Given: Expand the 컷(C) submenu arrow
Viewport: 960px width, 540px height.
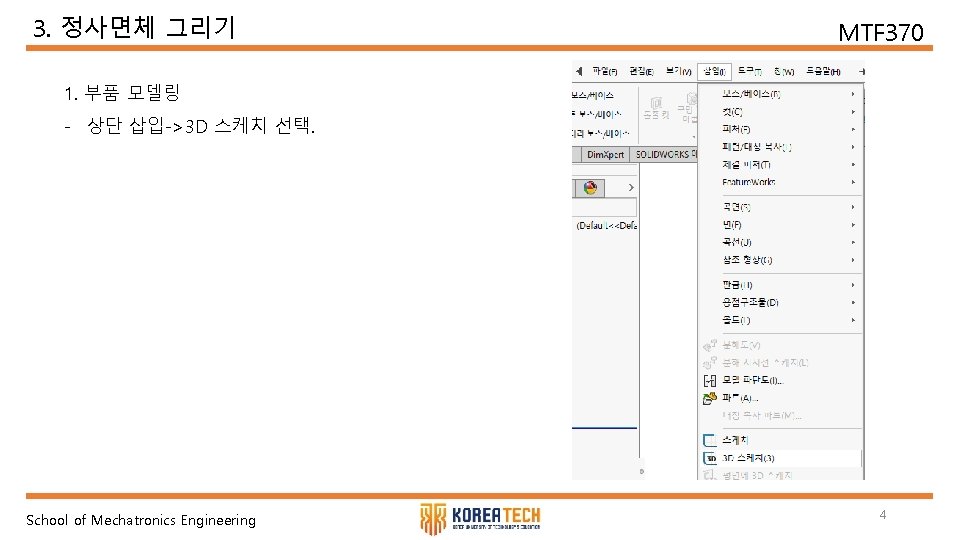Looking at the screenshot, I should [x=853, y=111].
